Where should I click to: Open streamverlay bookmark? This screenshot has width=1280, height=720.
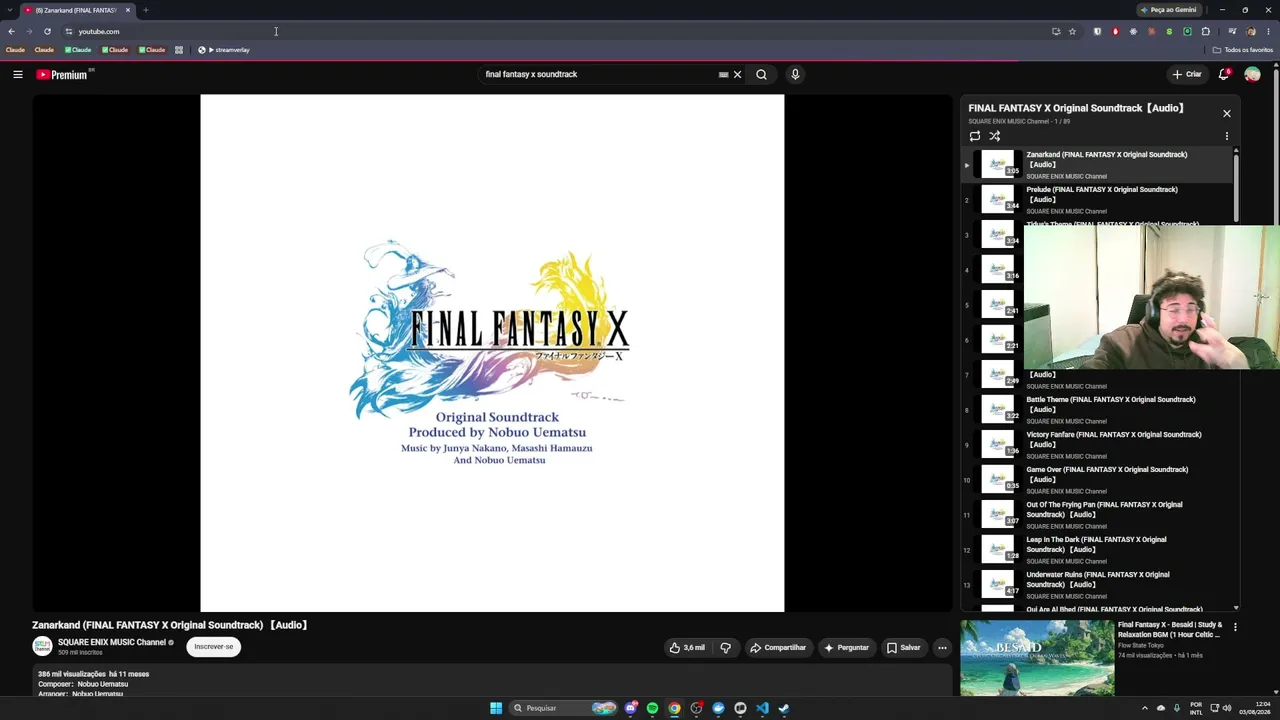(x=224, y=50)
